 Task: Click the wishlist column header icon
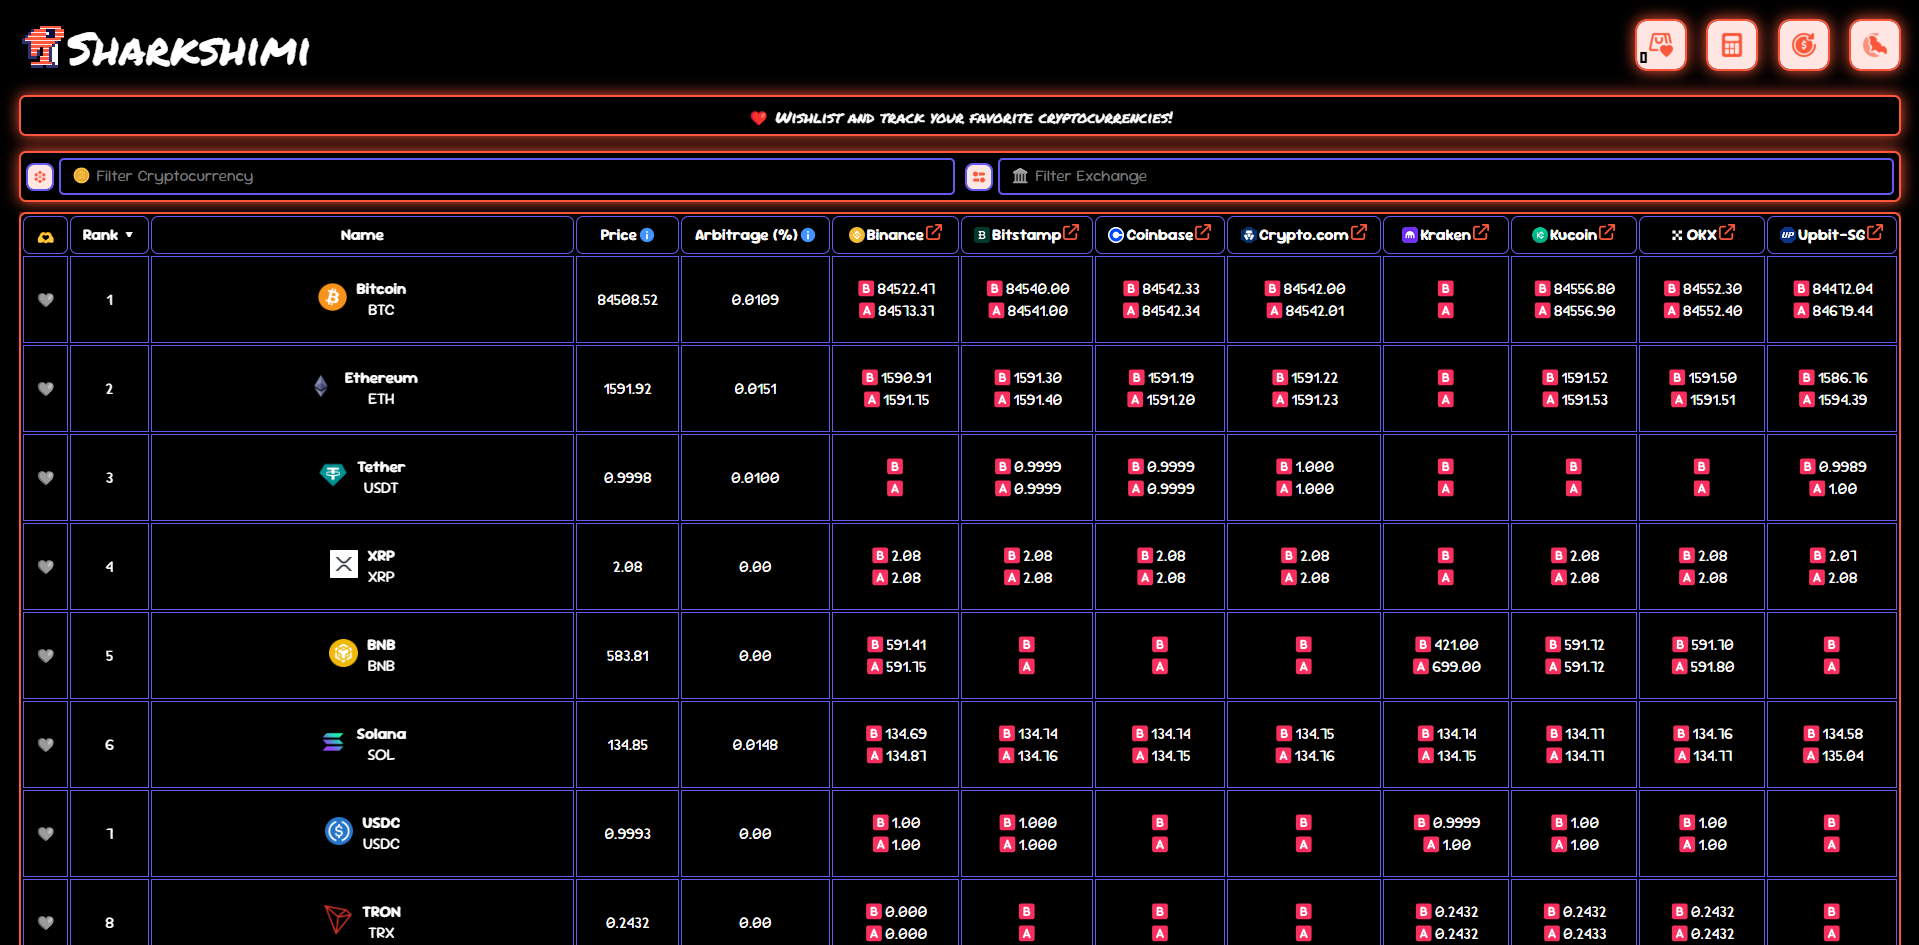point(46,236)
